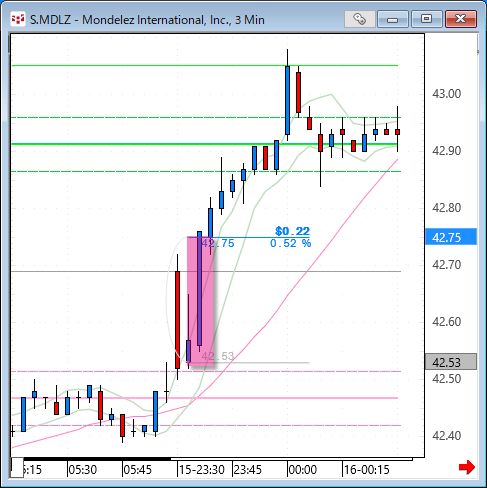Click the 42.75 label beside pink box
This screenshot has height=488, width=487.
[218, 243]
